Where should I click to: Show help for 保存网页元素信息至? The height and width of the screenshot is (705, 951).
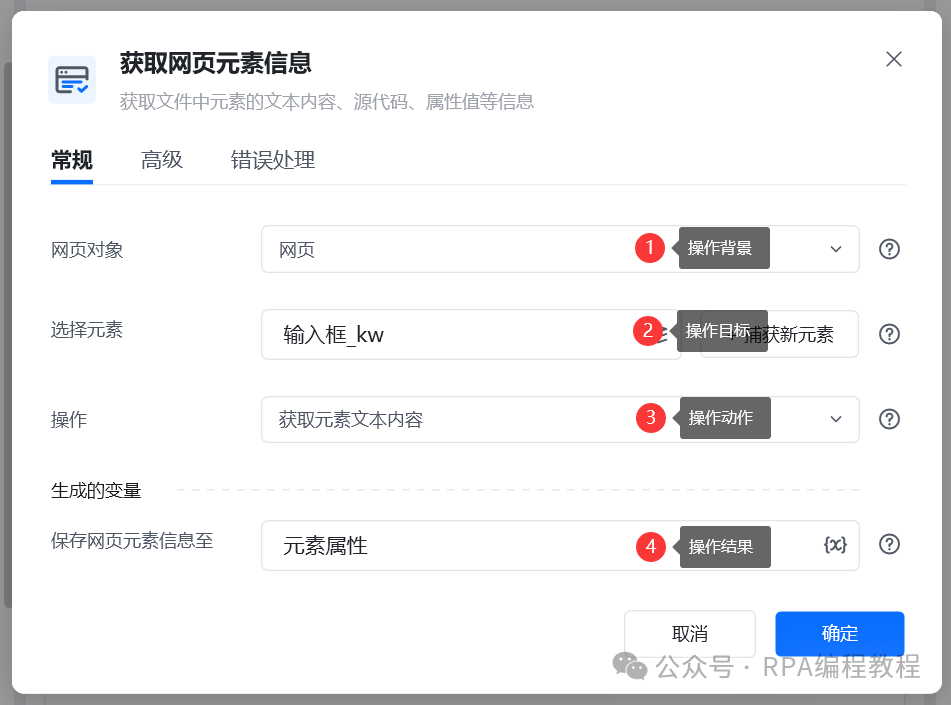889,544
